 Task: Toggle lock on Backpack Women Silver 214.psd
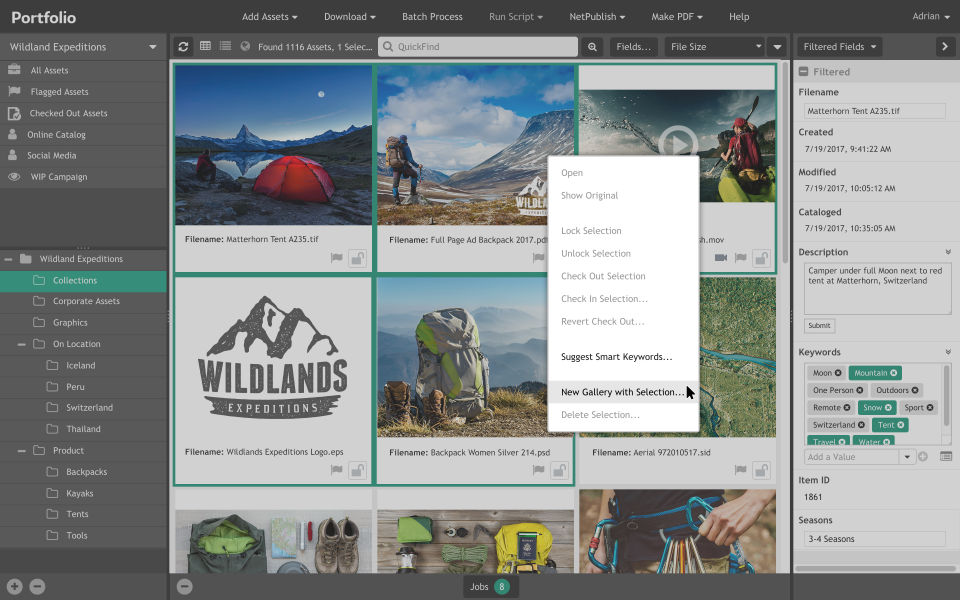pos(559,471)
